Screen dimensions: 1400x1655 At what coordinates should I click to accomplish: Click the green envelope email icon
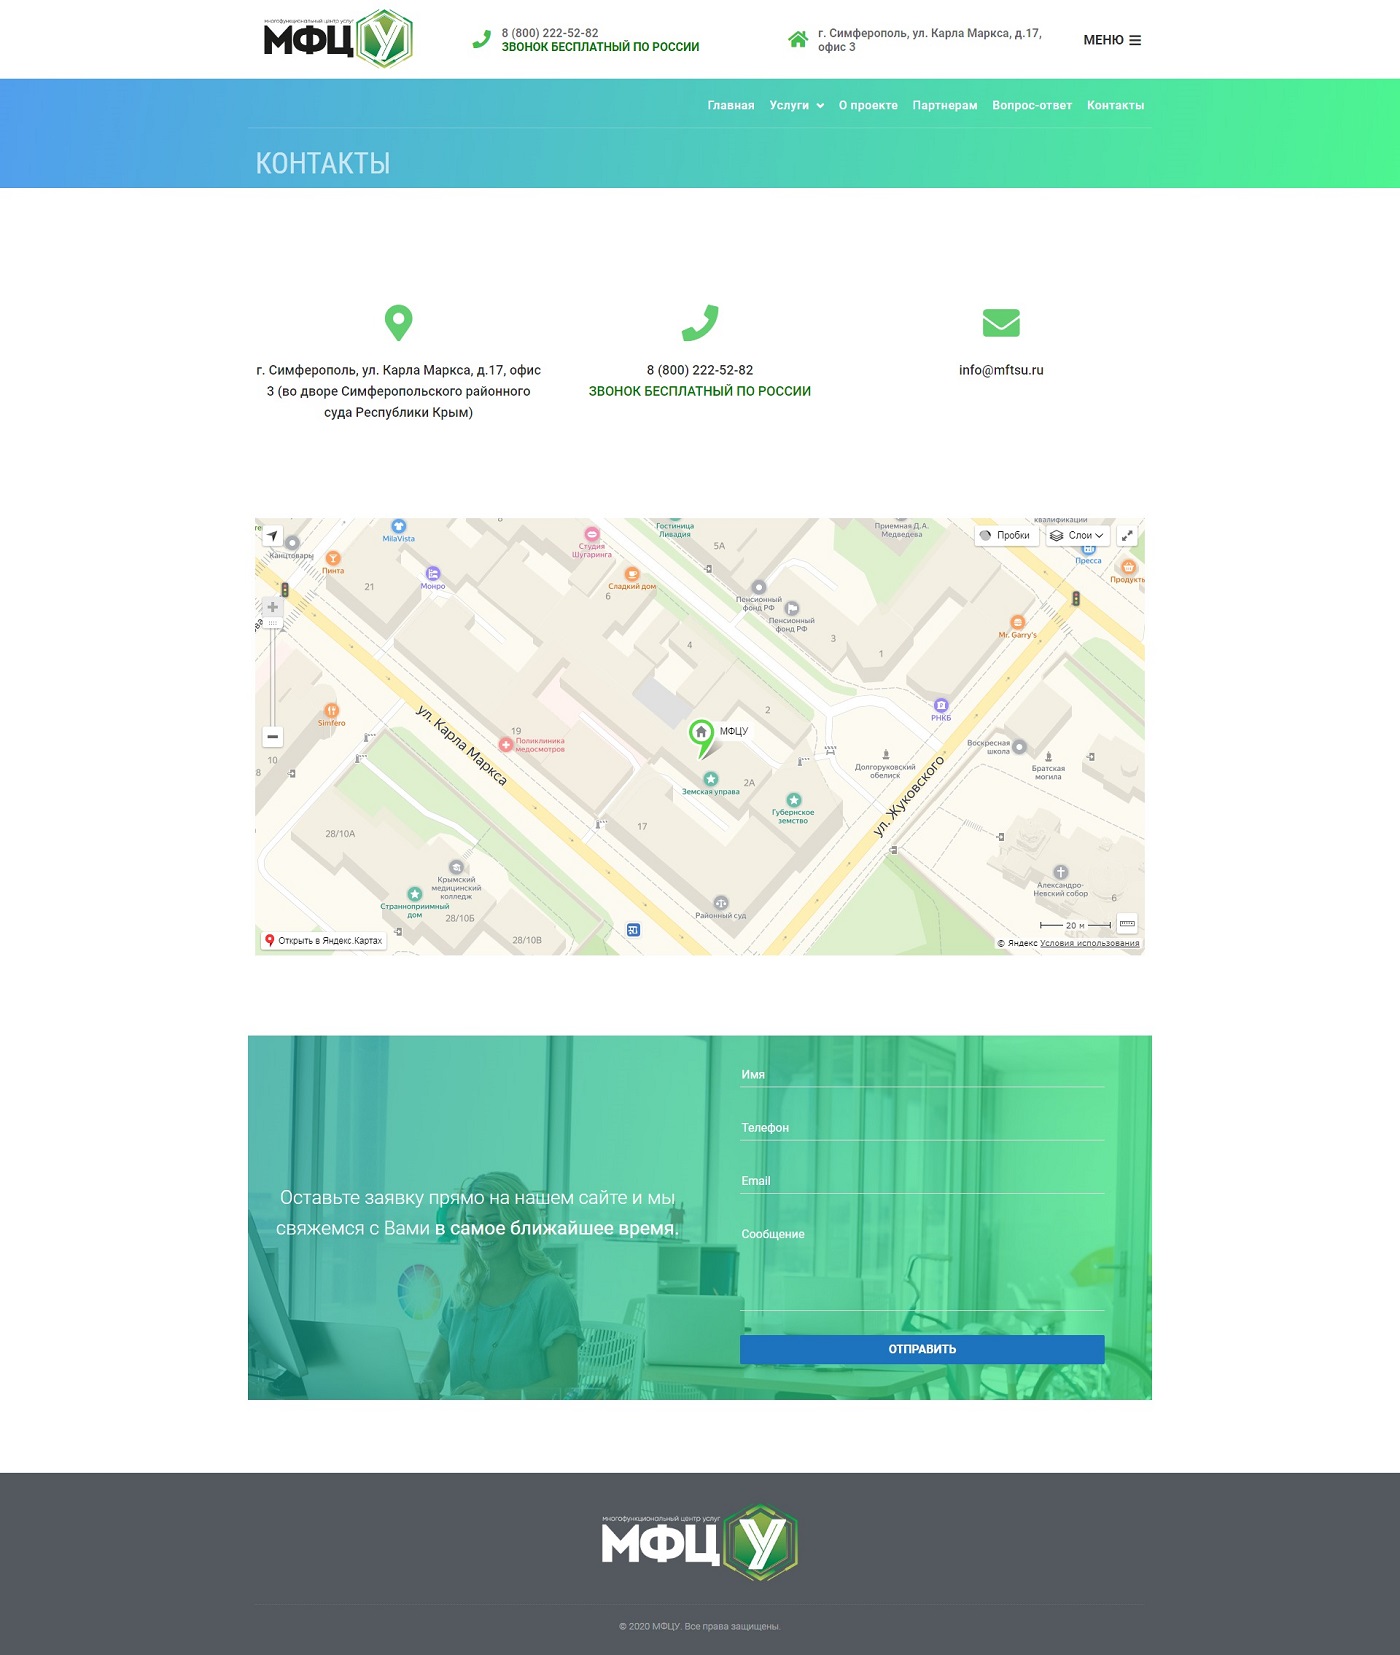(x=1001, y=323)
